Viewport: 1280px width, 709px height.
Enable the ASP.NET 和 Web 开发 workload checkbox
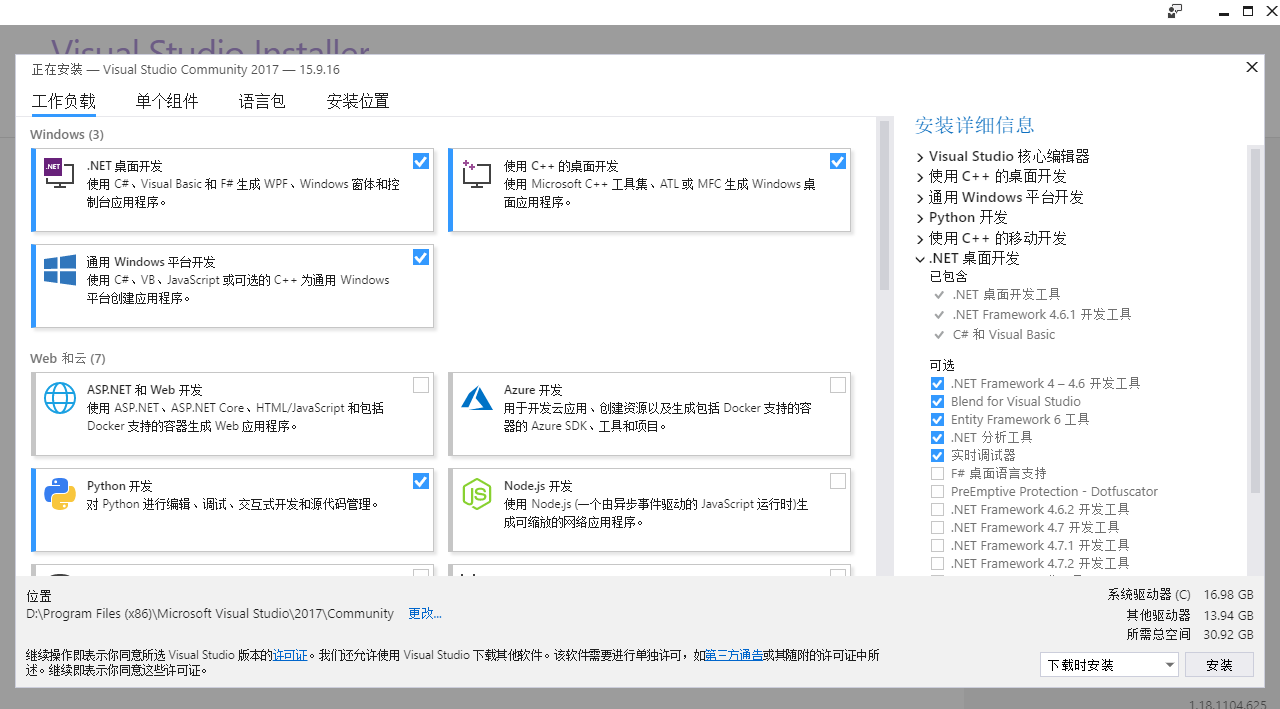point(420,385)
